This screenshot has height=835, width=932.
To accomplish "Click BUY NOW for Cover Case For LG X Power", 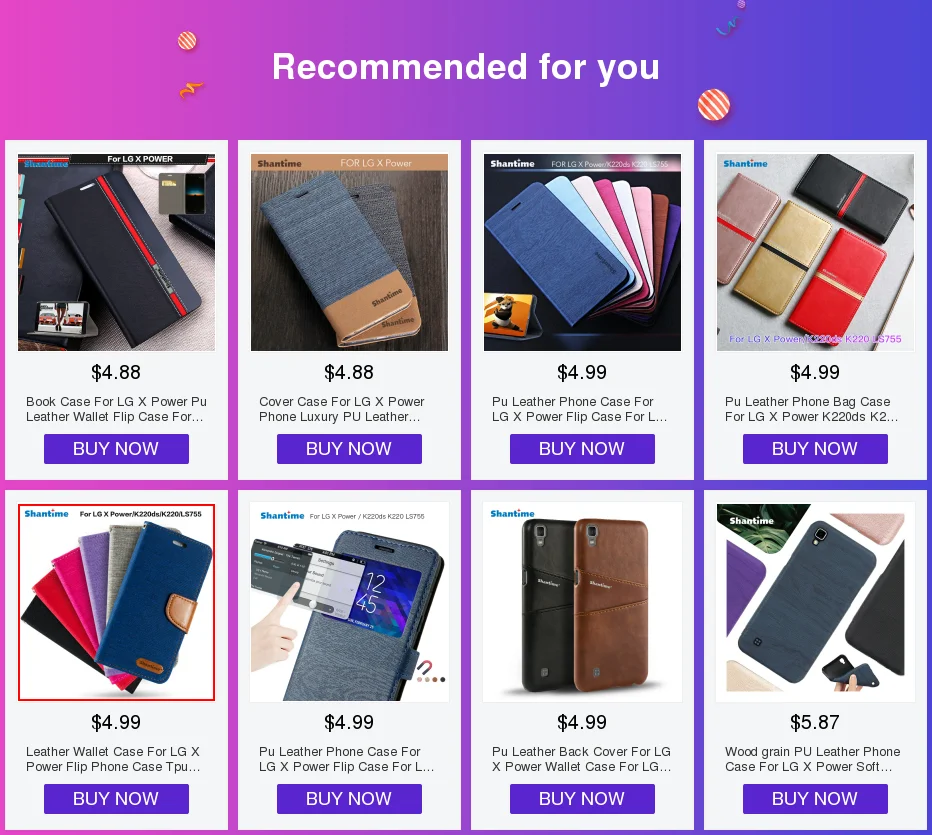I will pyautogui.click(x=349, y=449).
